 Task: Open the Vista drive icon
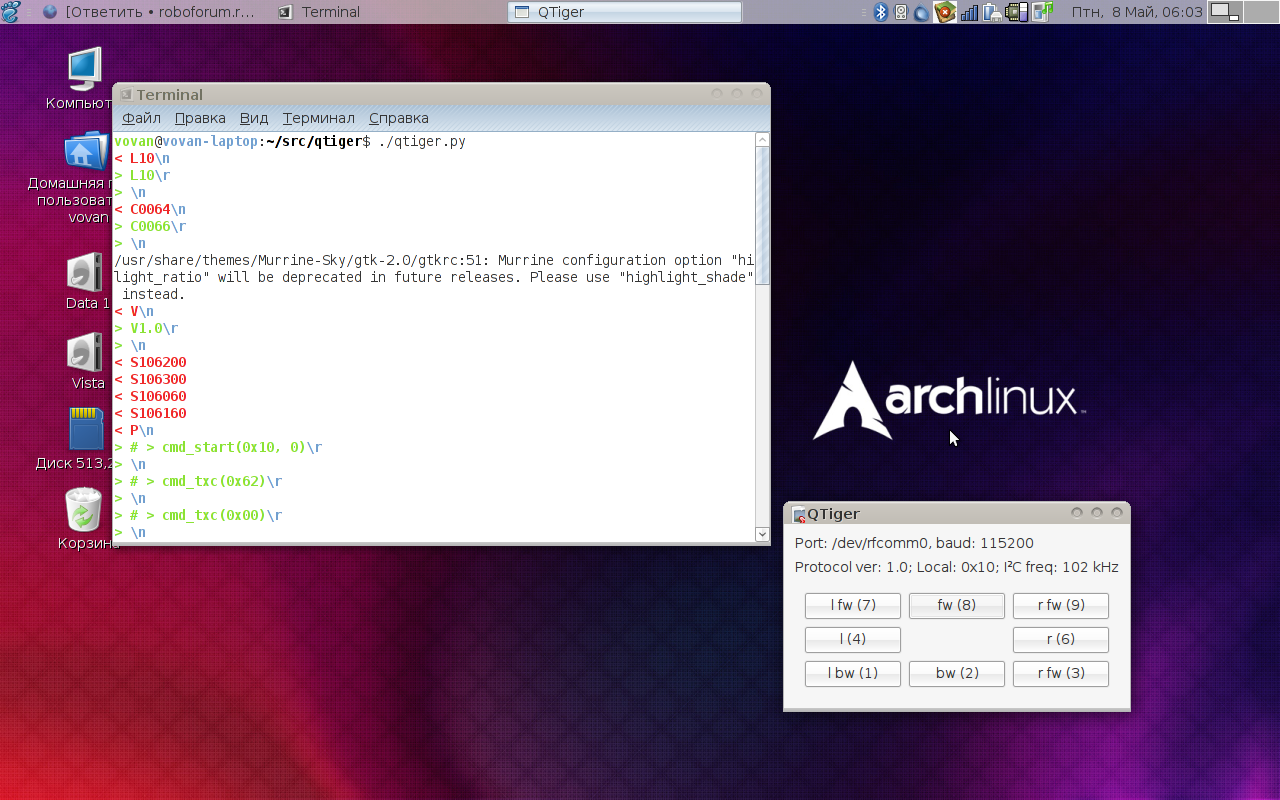84,353
